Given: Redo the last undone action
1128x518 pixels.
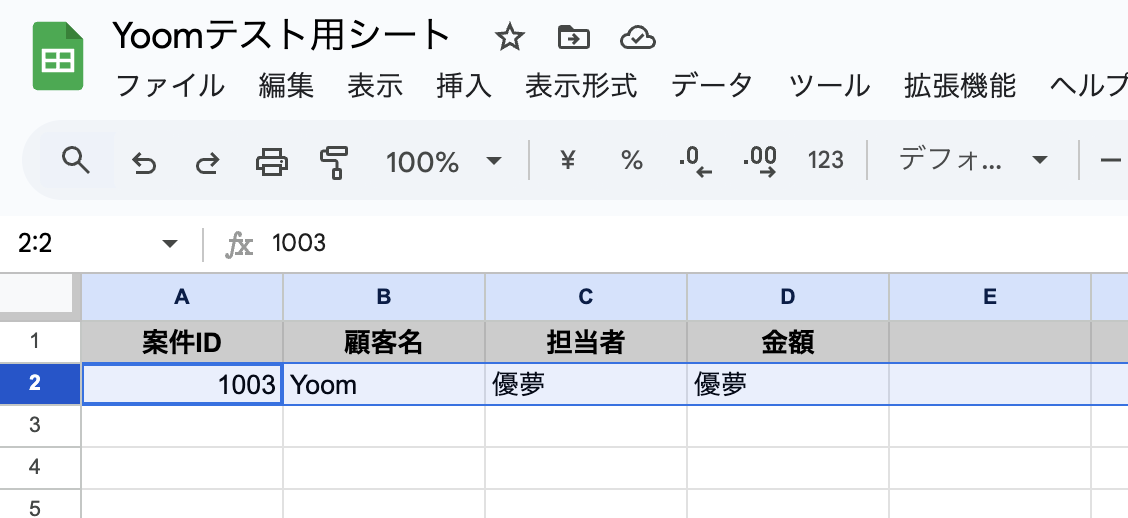Looking at the screenshot, I should (207, 161).
